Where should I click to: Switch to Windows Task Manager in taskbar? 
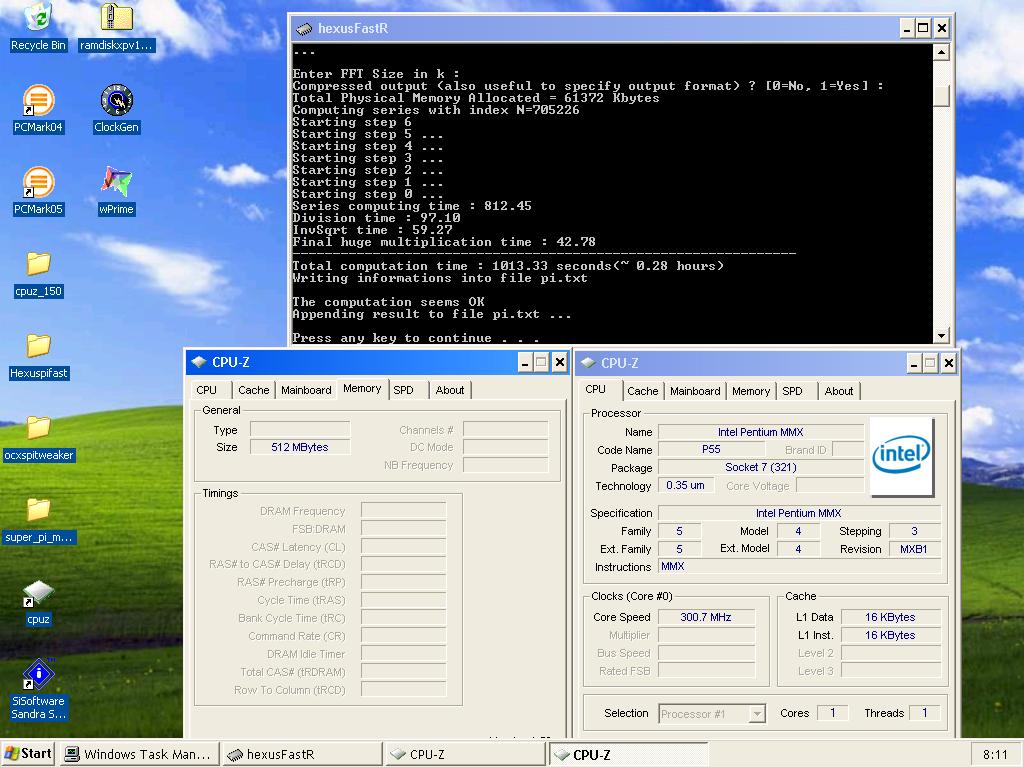coord(138,754)
